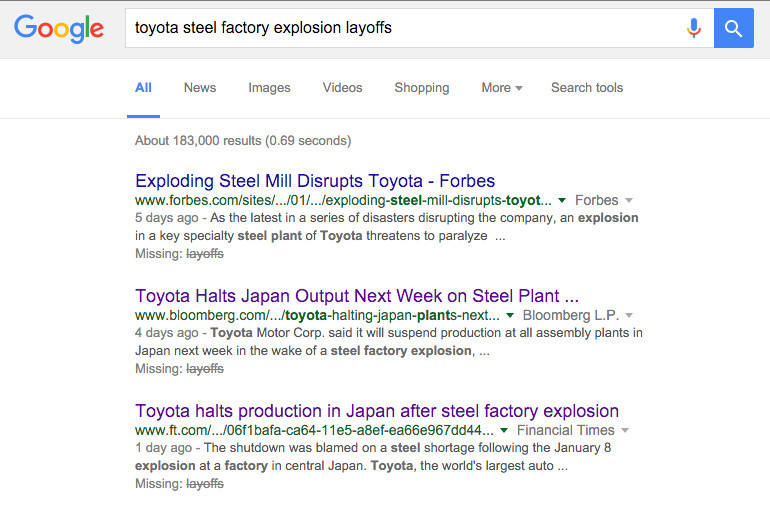Expand the More dropdown menu
This screenshot has width=770, height=512.
(x=501, y=88)
